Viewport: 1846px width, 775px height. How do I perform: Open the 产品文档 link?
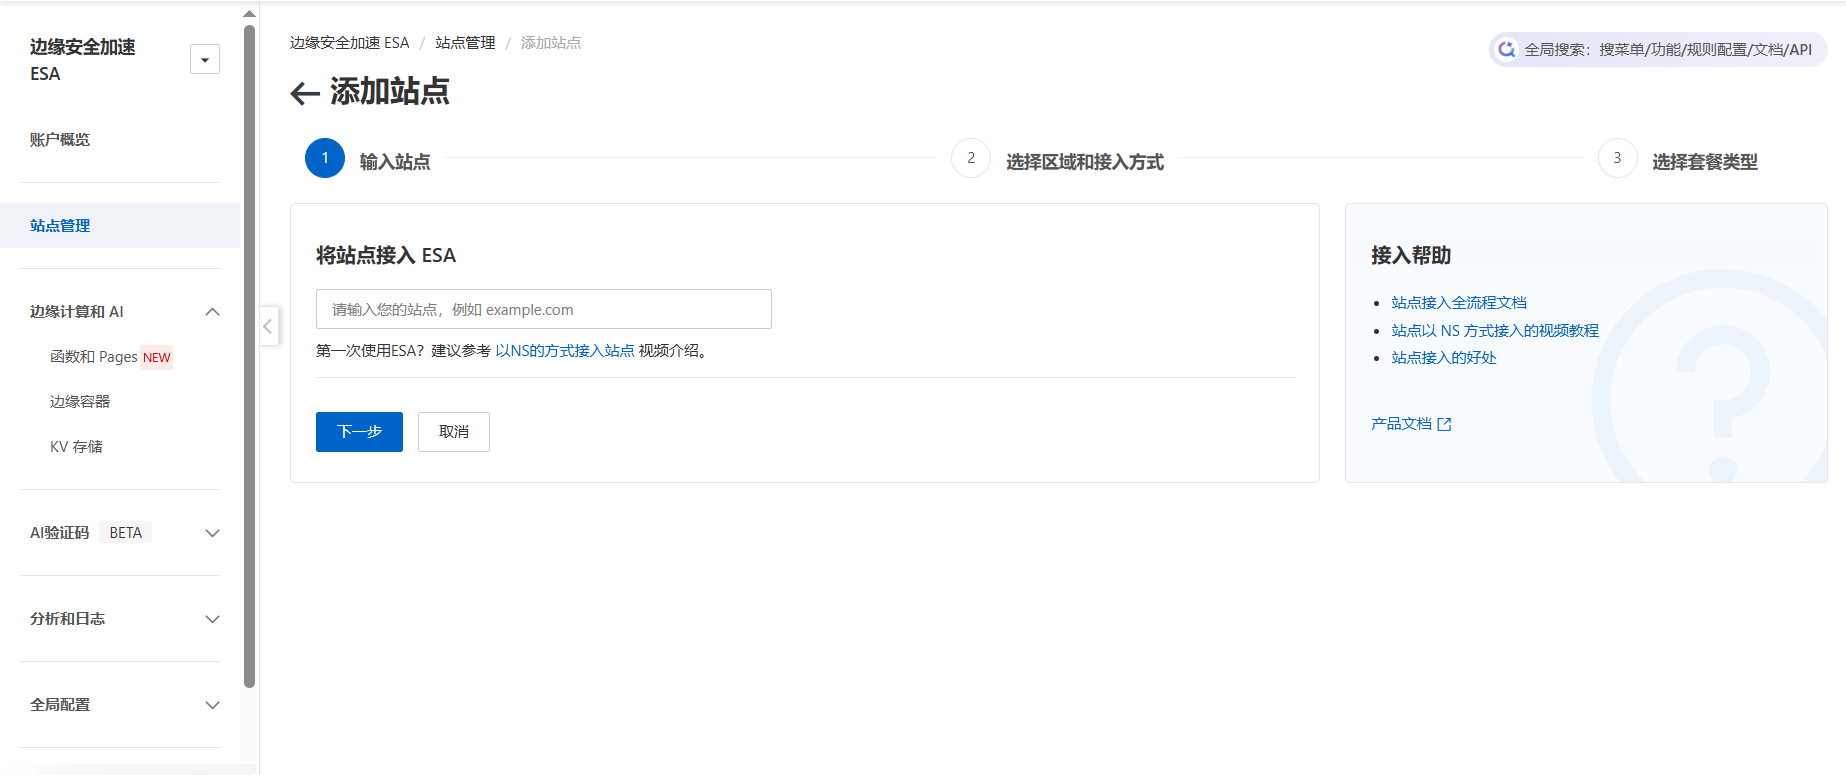click(x=1402, y=424)
